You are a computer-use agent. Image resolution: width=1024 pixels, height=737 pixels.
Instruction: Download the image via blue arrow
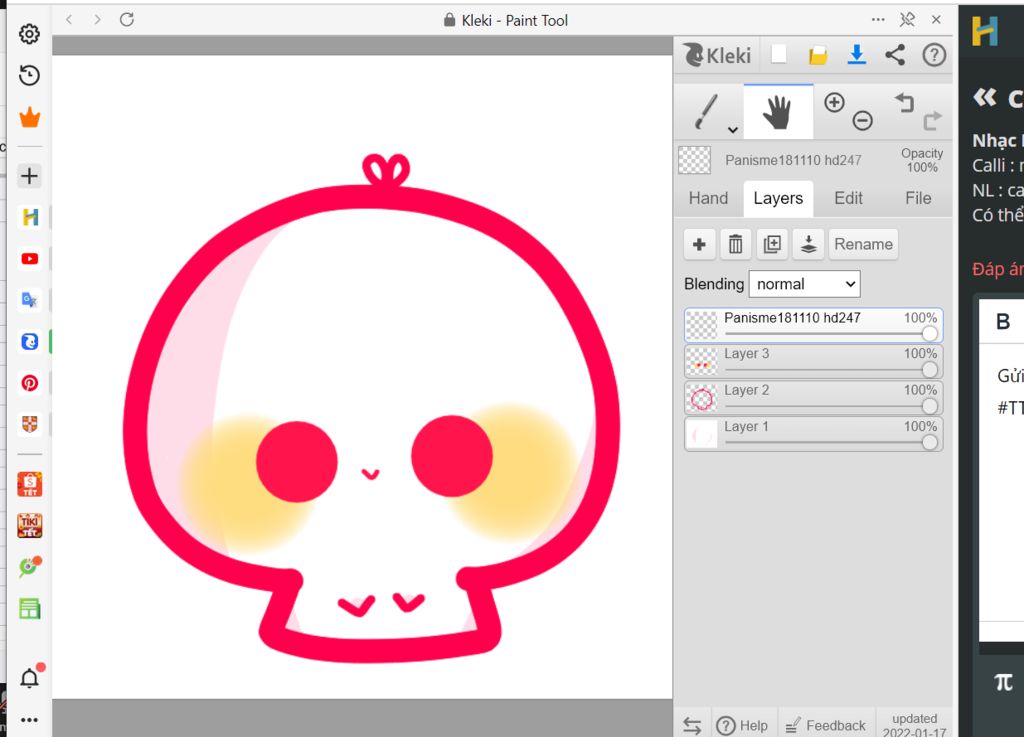(x=857, y=55)
